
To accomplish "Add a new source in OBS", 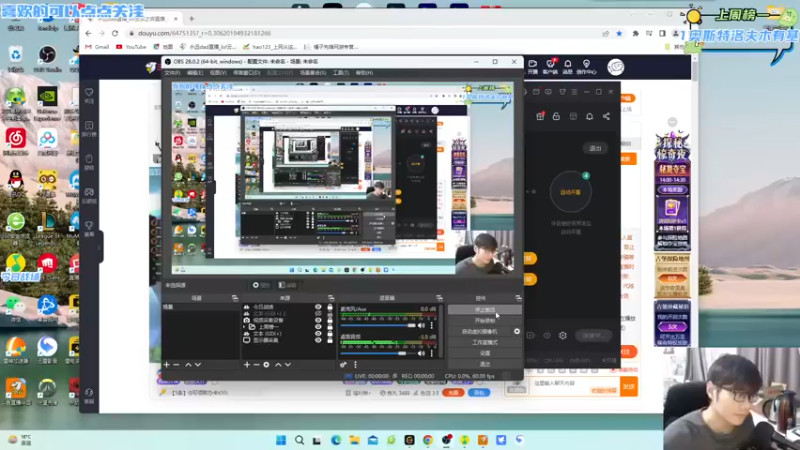I will 247,365.
